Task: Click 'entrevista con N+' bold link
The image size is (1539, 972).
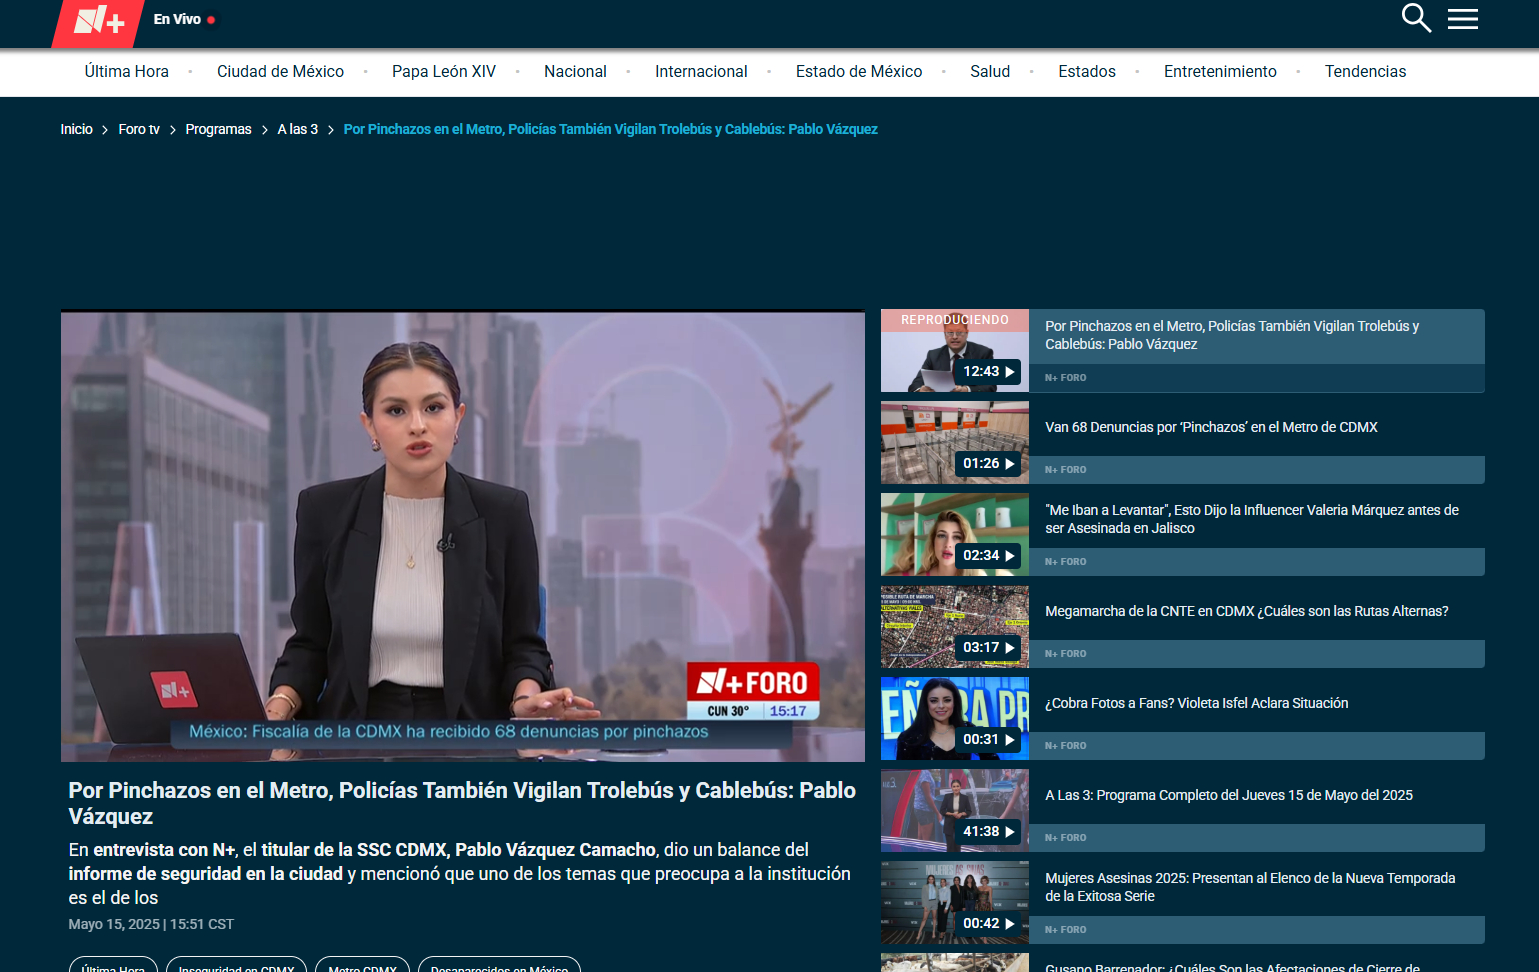Action: tap(164, 850)
